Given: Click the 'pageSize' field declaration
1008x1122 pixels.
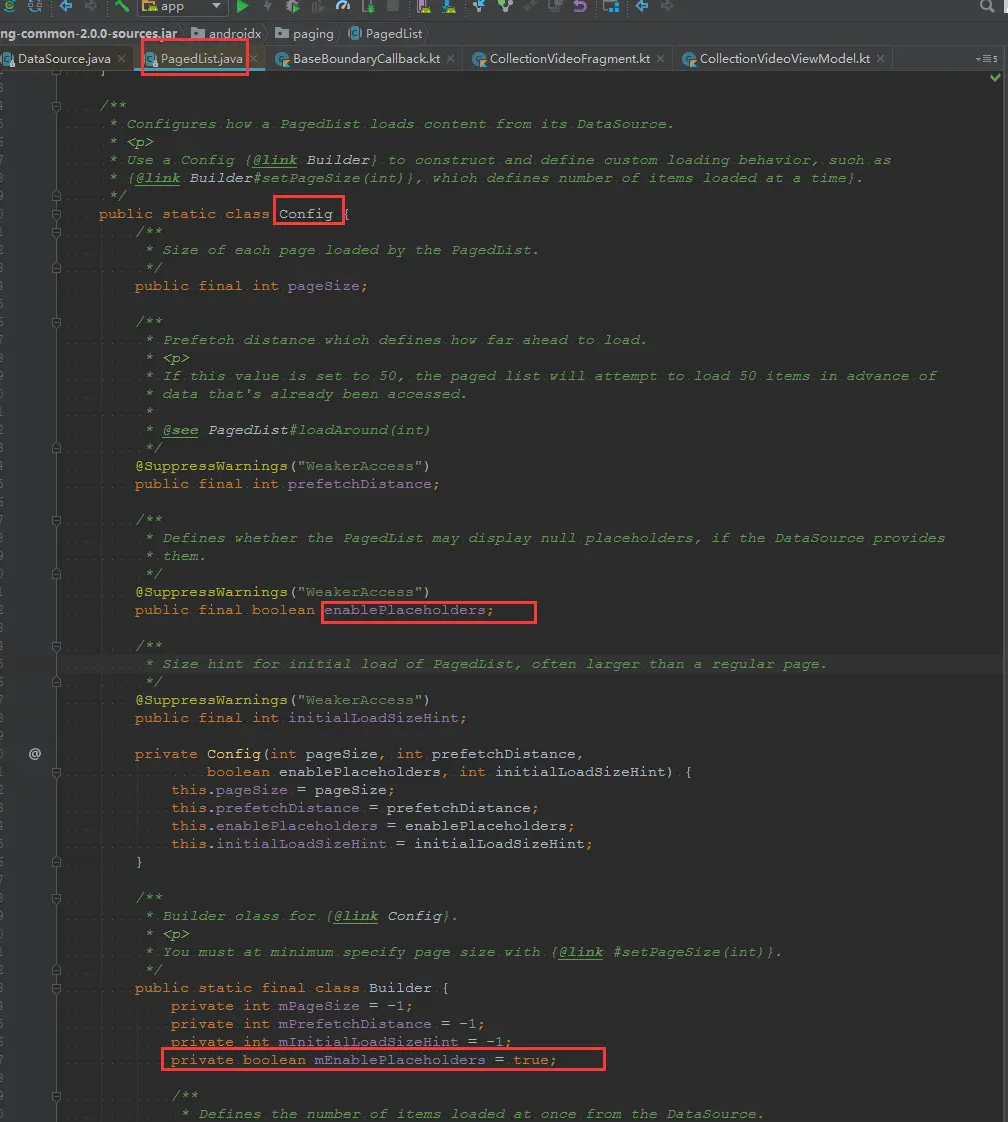Looking at the screenshot, I should point(326,286).
